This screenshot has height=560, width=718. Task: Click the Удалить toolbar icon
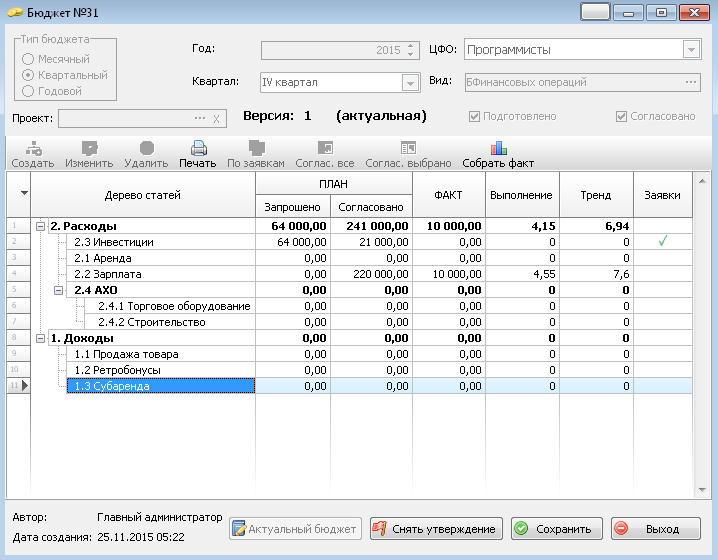pyautogui.click(x=147, y=148)
